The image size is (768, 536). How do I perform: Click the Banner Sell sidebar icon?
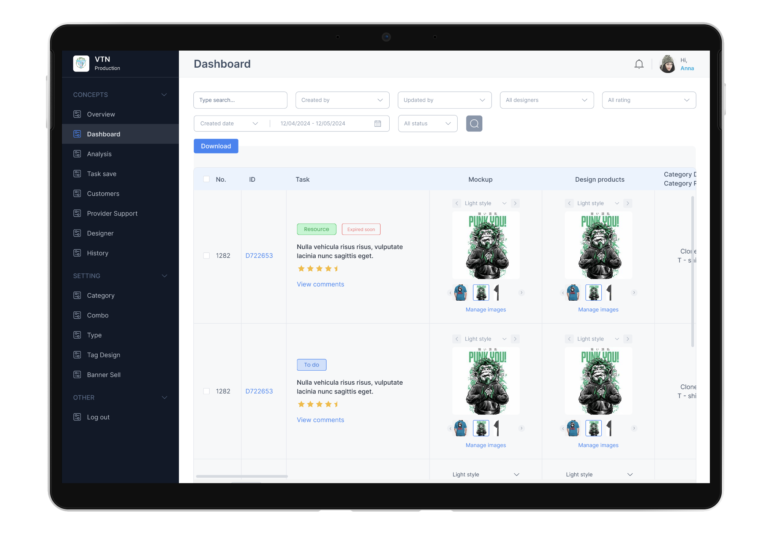[77, 374]
